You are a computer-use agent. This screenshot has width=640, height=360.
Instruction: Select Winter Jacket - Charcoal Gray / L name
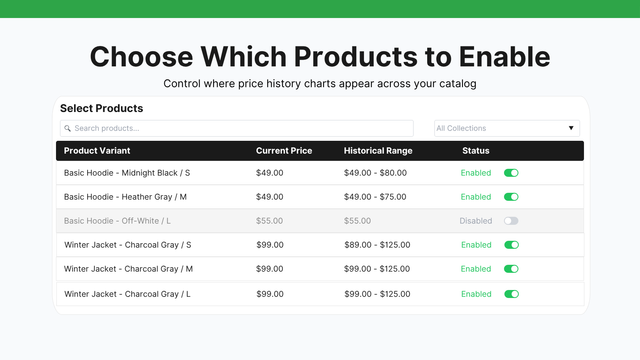point(127,294)
